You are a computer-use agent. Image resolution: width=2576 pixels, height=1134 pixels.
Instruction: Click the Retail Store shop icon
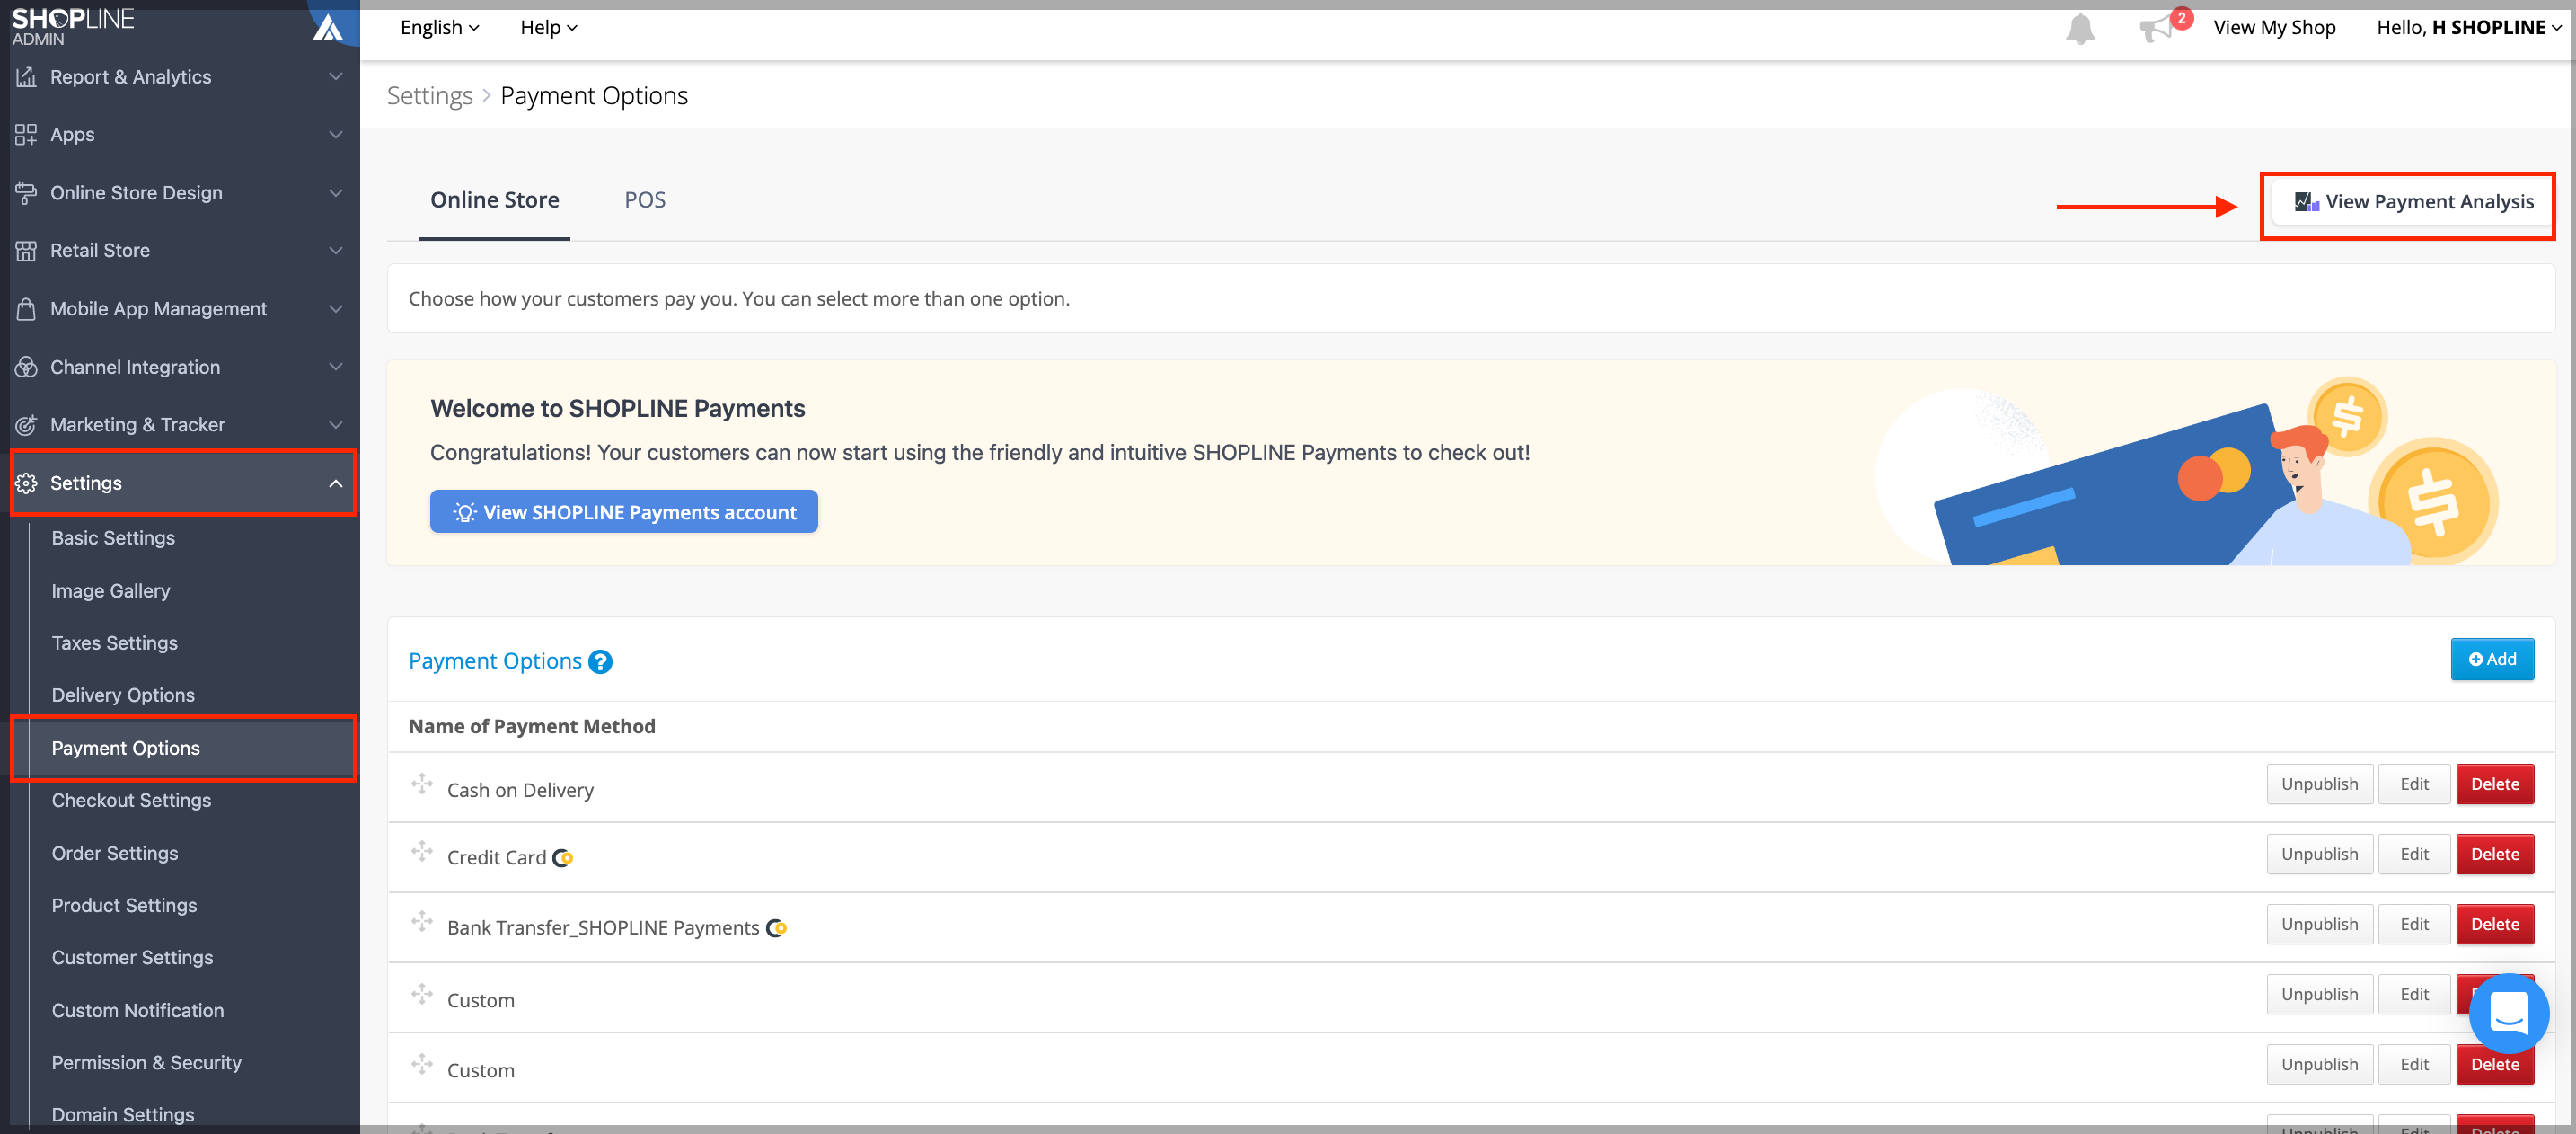tap(26, 251)
